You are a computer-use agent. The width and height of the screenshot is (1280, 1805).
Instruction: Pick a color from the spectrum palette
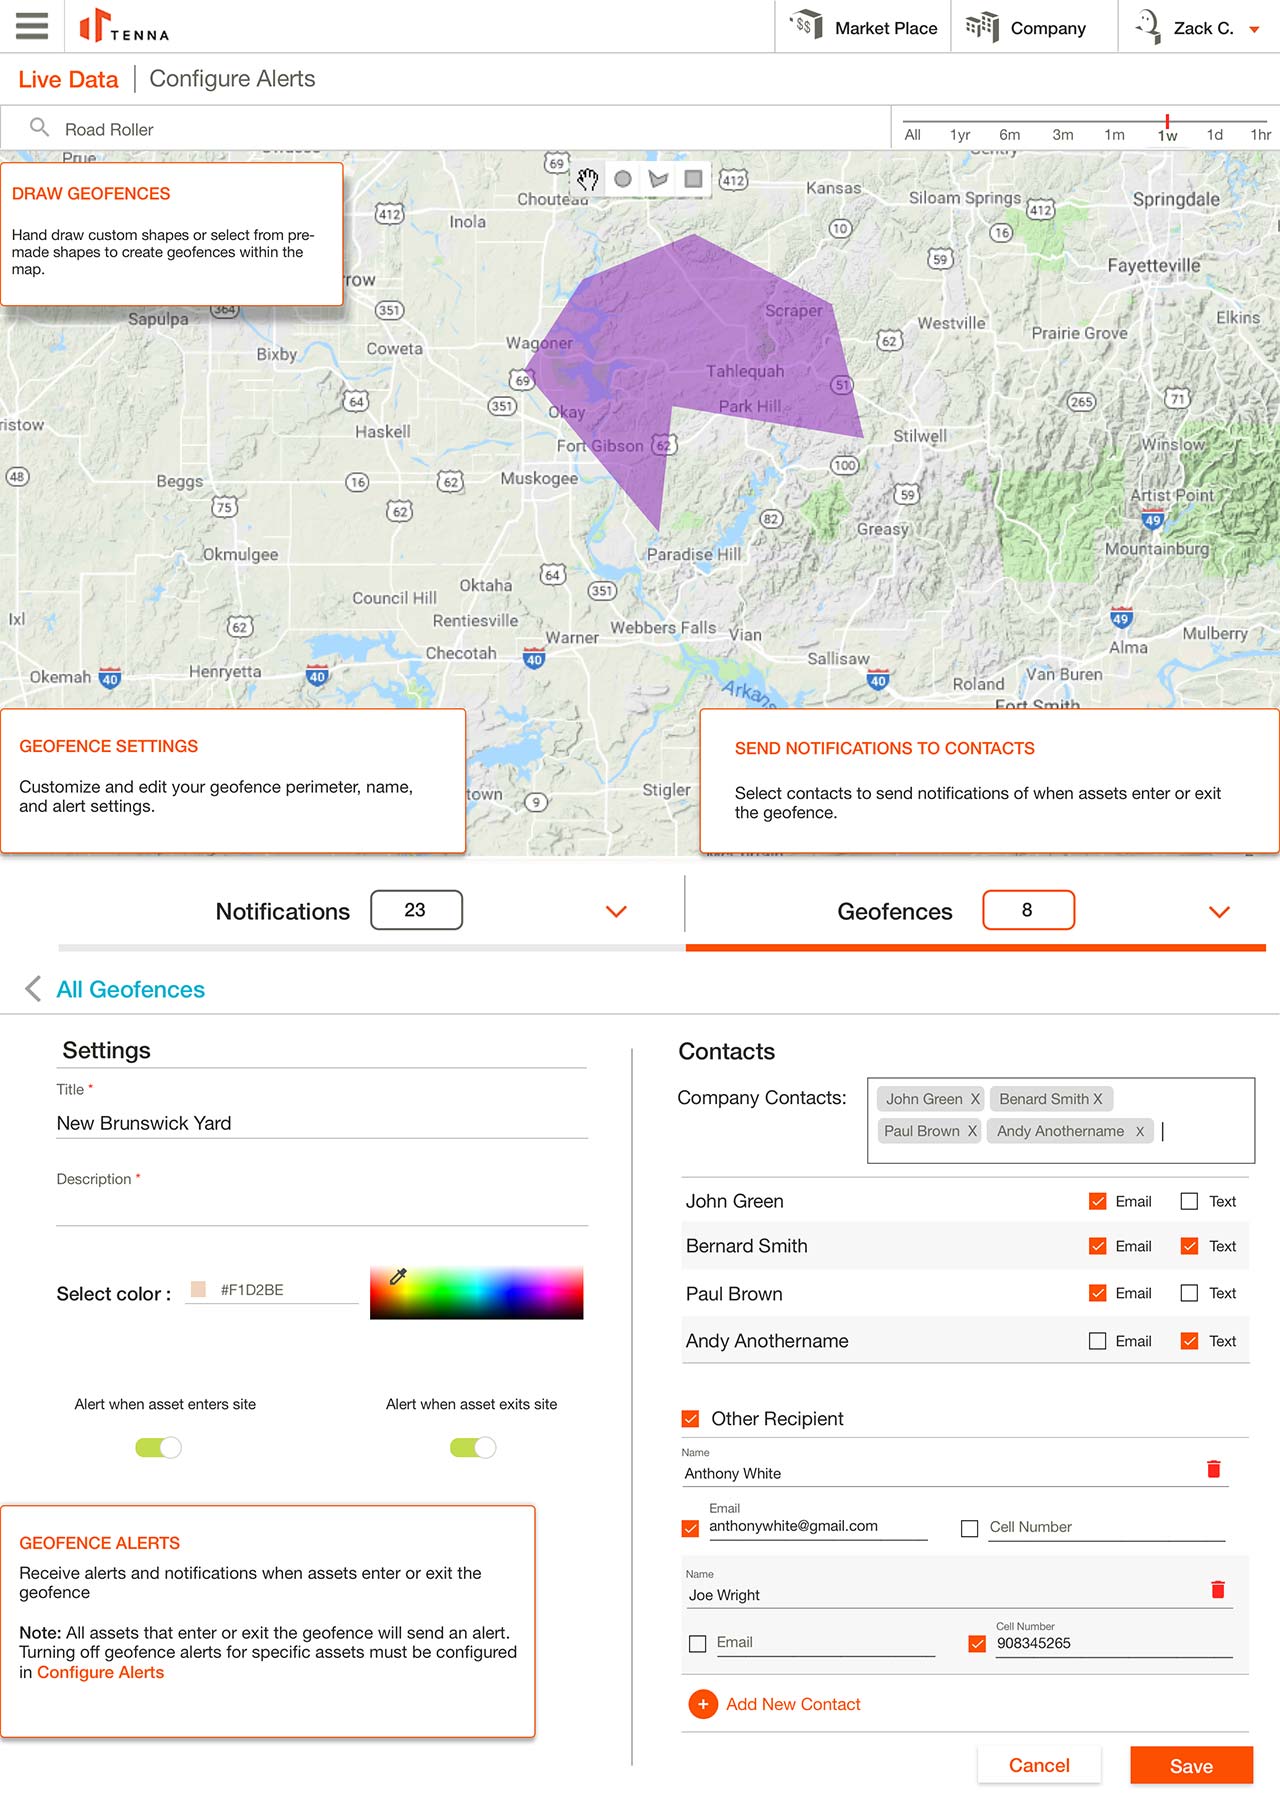(476, 1293)
